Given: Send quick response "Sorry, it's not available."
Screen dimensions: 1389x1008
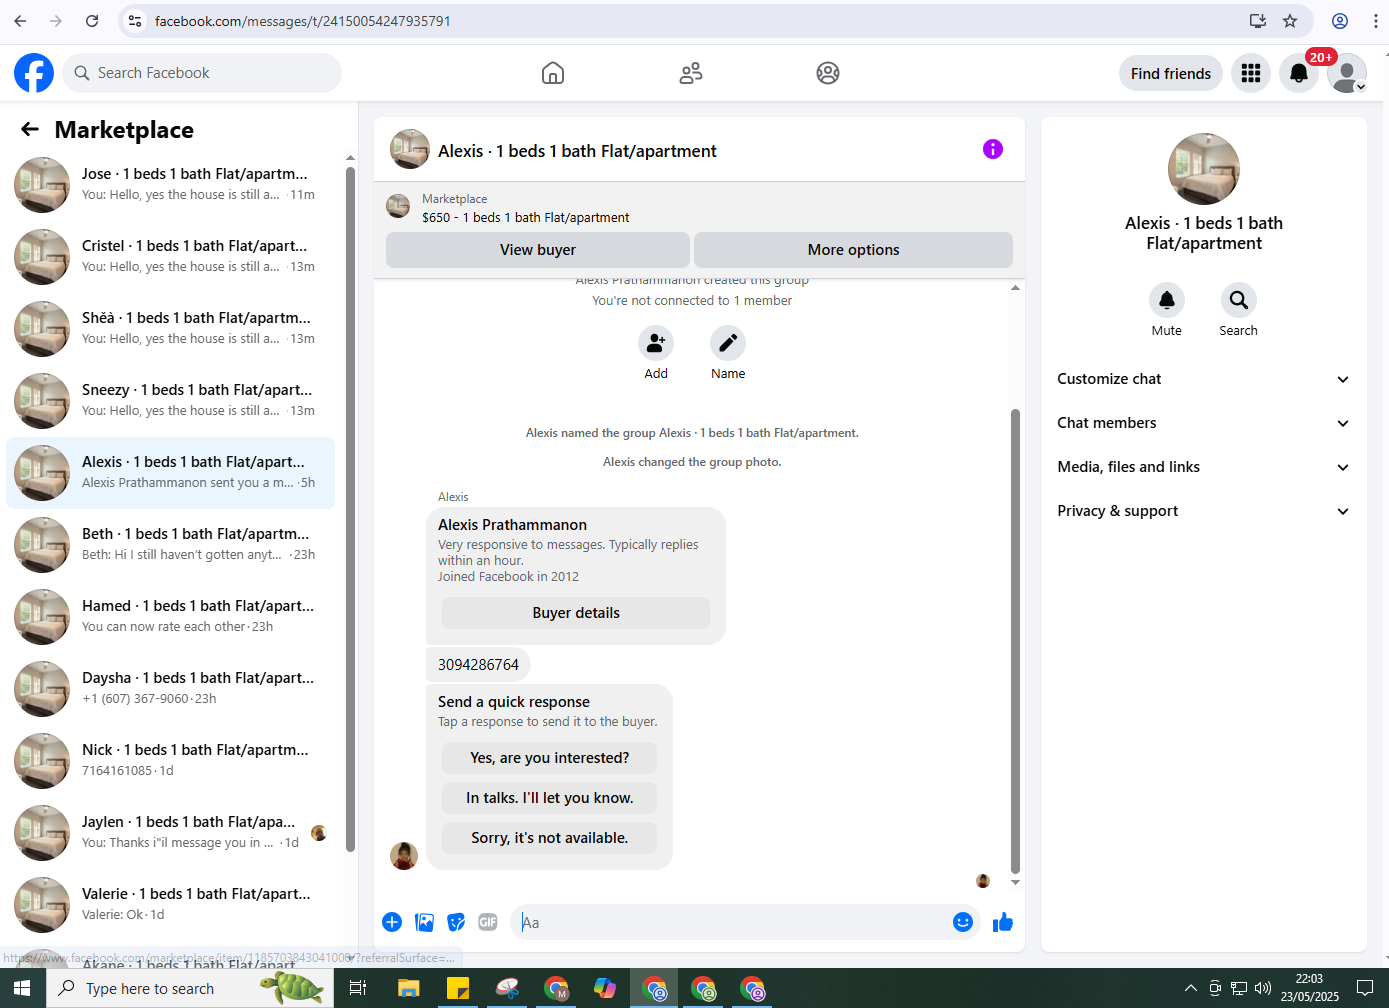Looking at the screenshot, I should pyautogui.click(x=550, y=838).
